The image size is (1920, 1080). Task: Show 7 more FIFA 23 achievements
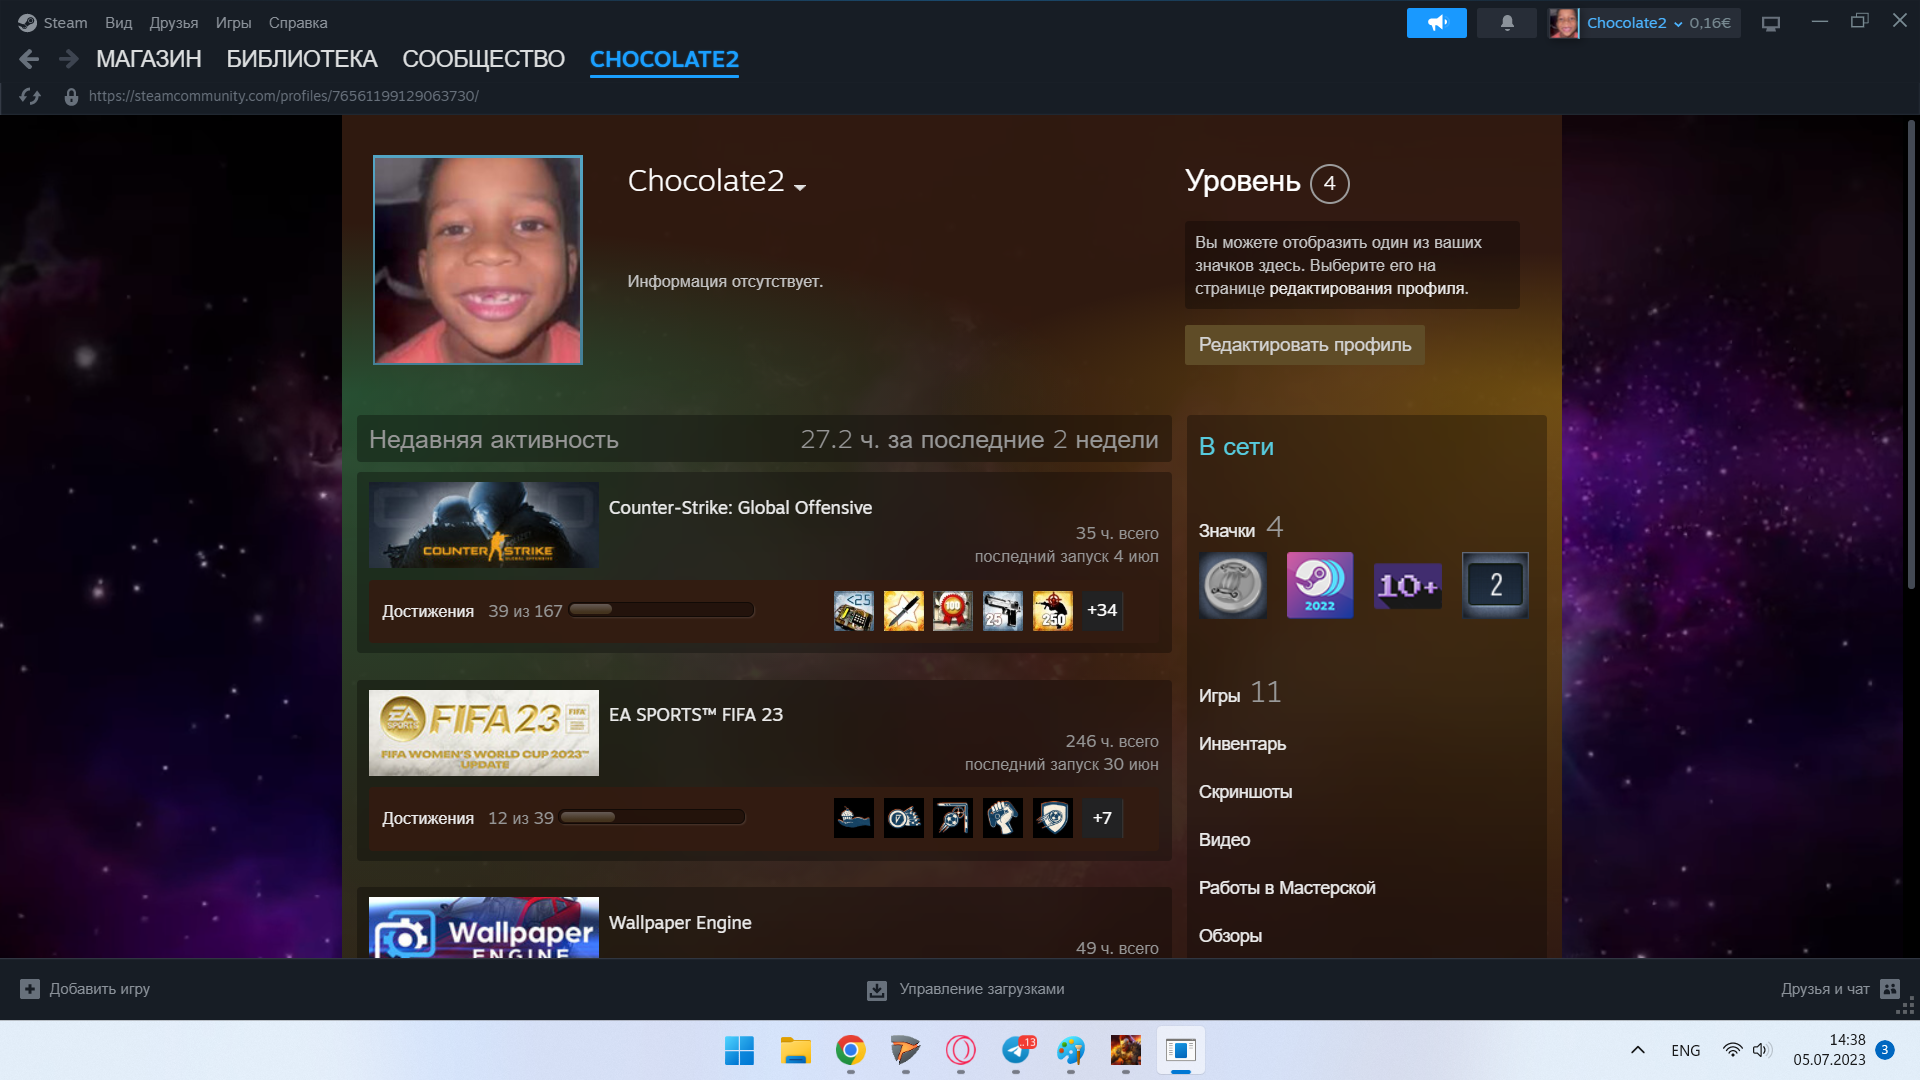coord(1102,818)
